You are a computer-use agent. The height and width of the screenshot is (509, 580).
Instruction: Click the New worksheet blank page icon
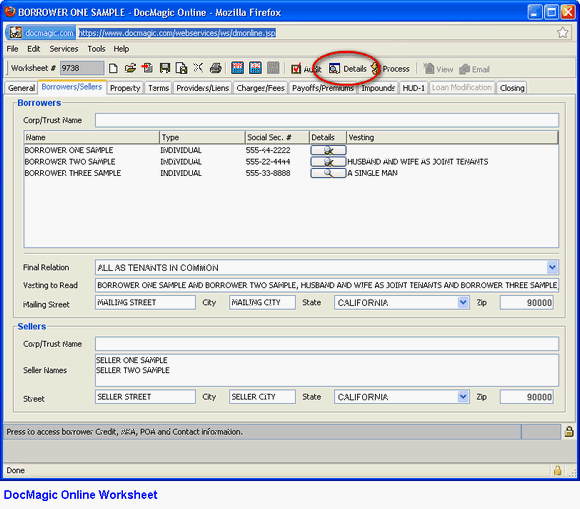(113, 68)
